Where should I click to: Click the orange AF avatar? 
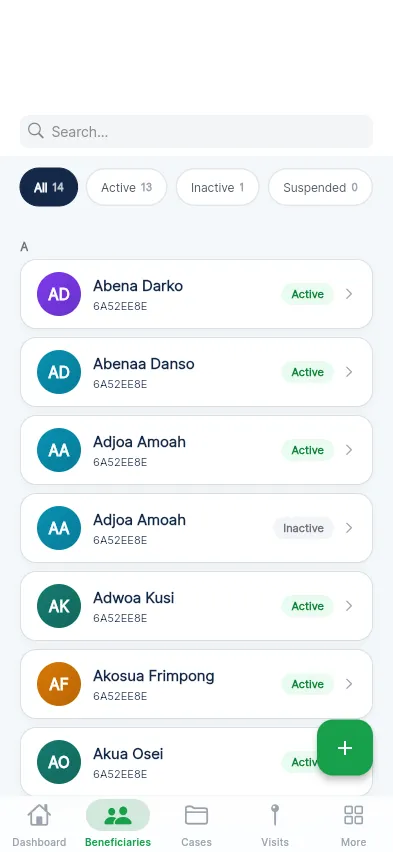click(59, 684)
